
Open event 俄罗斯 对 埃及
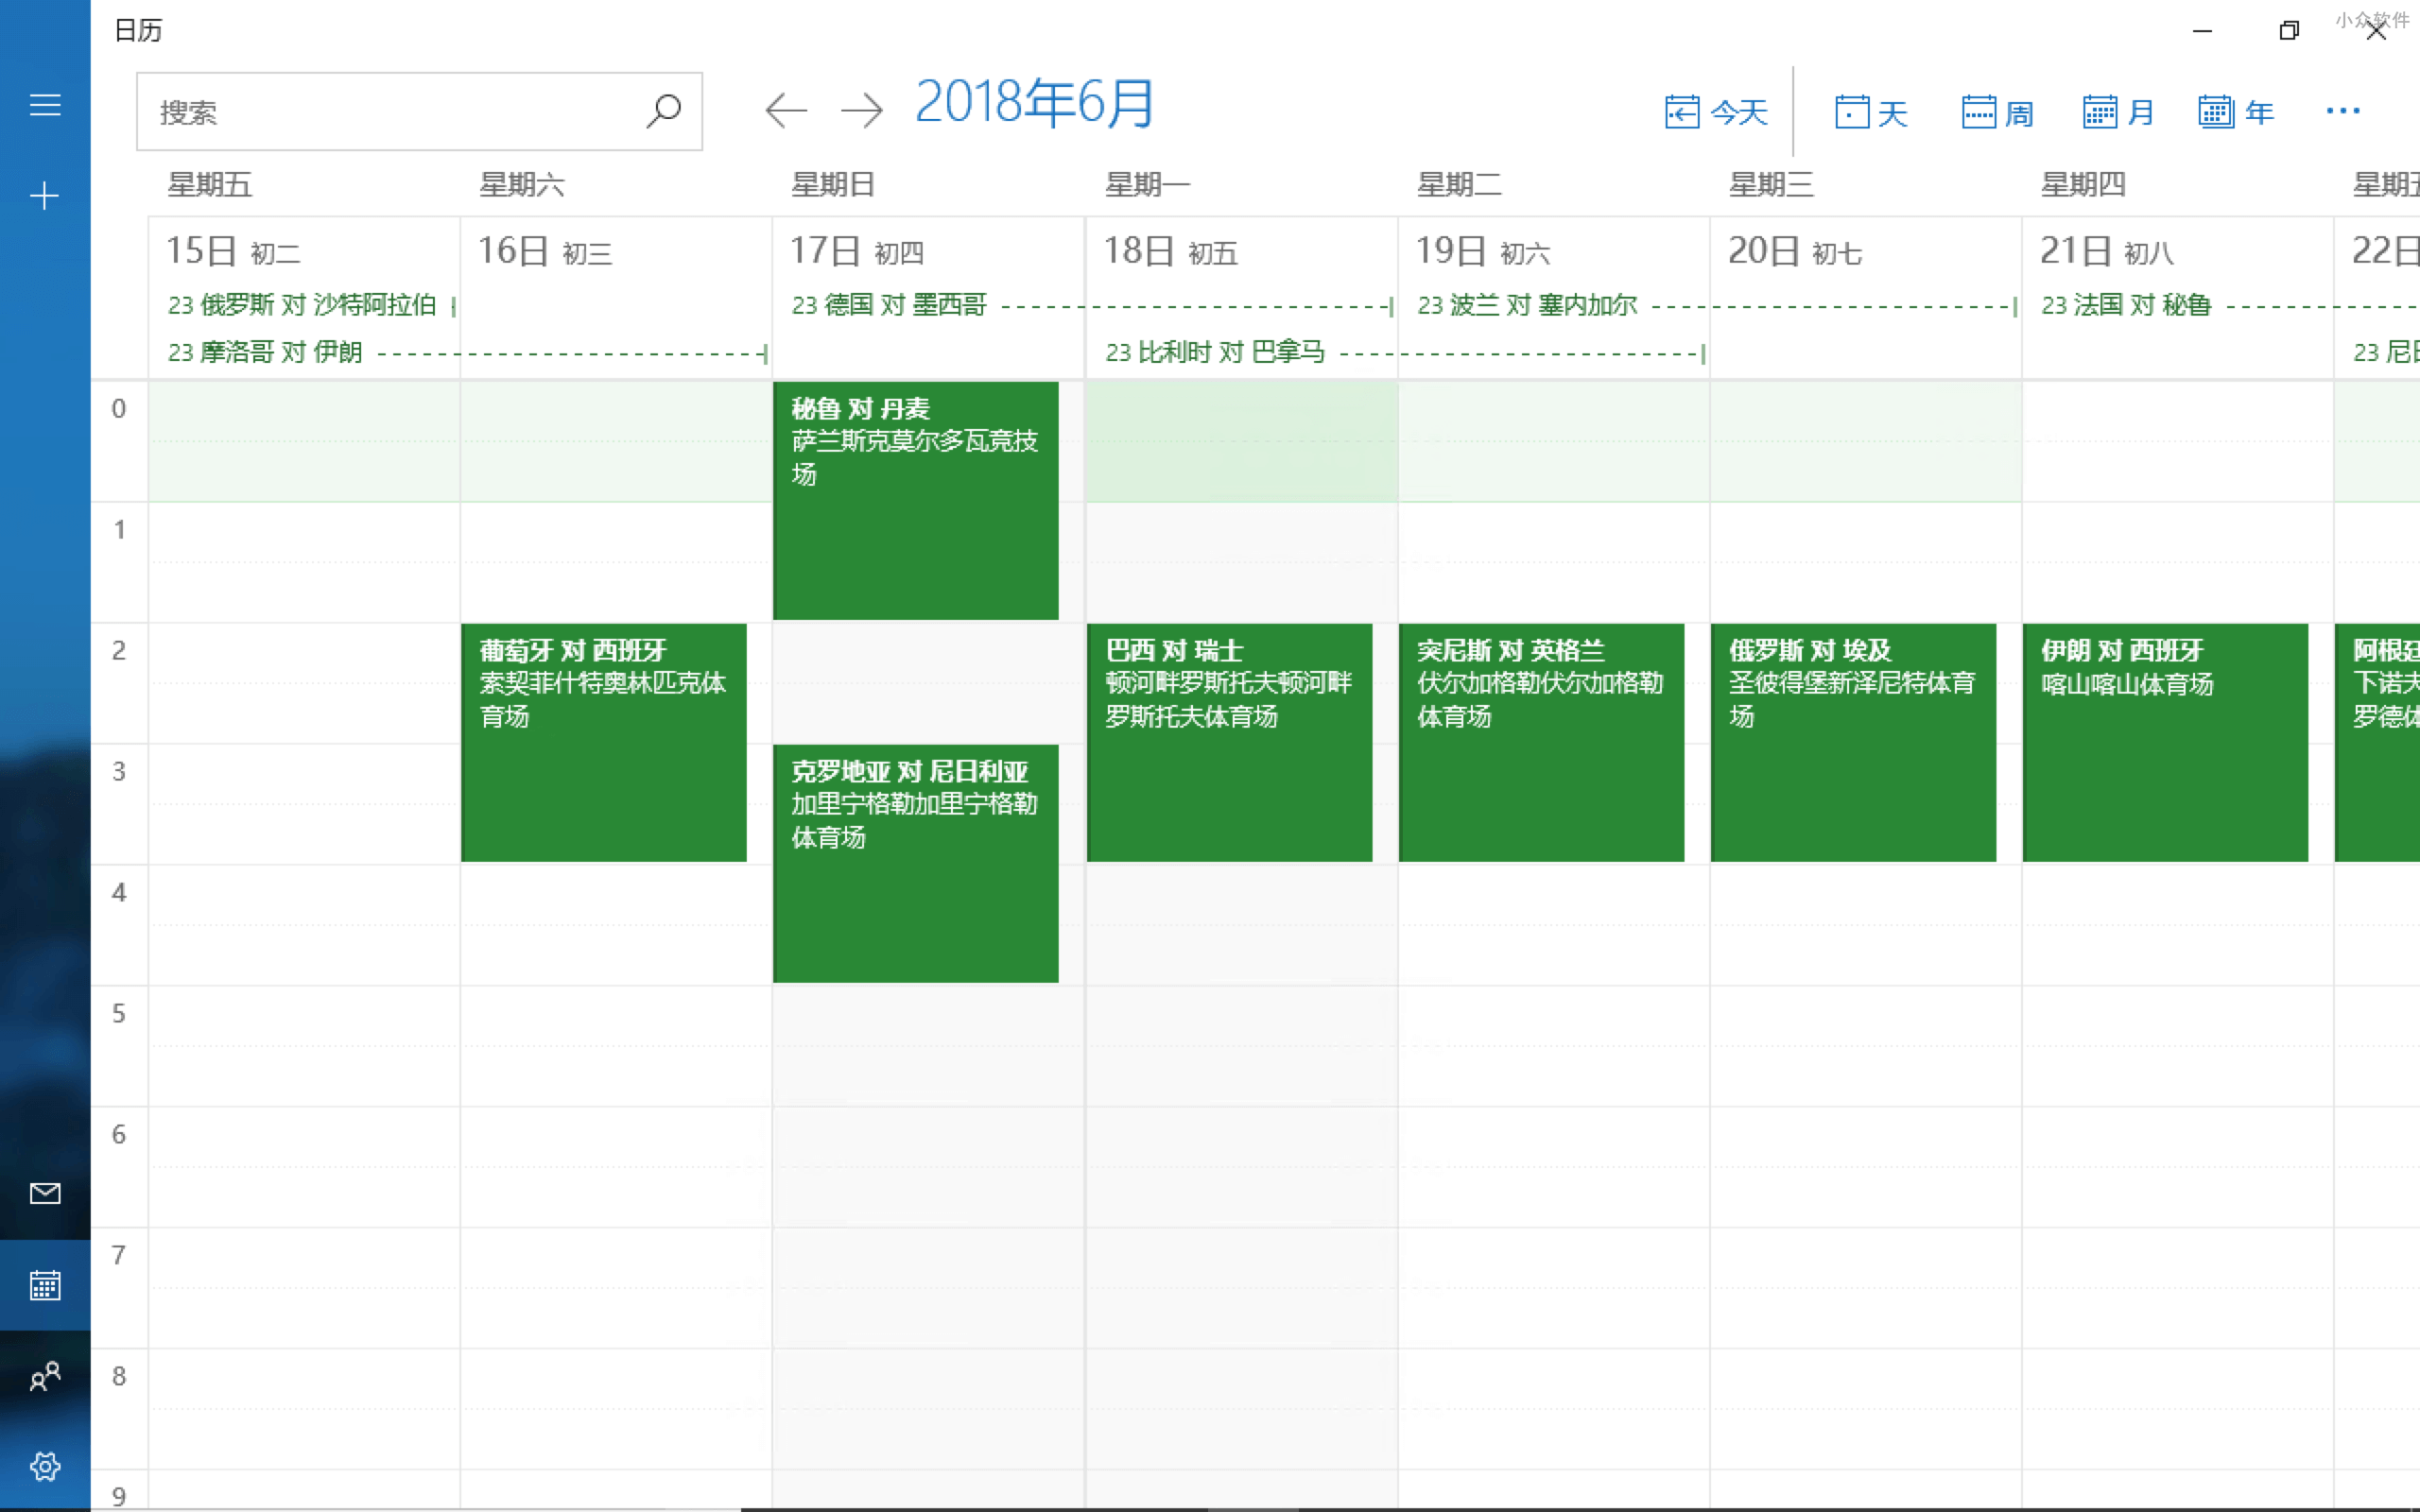coord(1854,742)
